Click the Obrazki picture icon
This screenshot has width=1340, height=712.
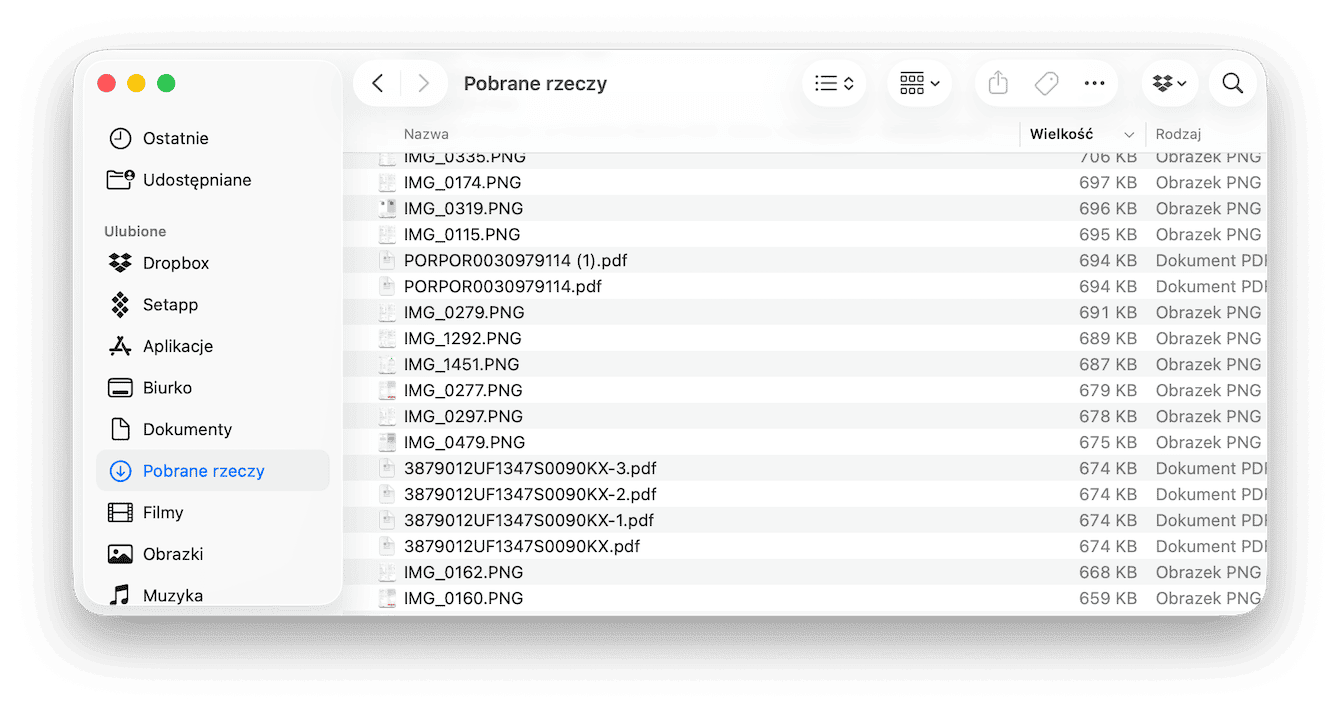120,554
